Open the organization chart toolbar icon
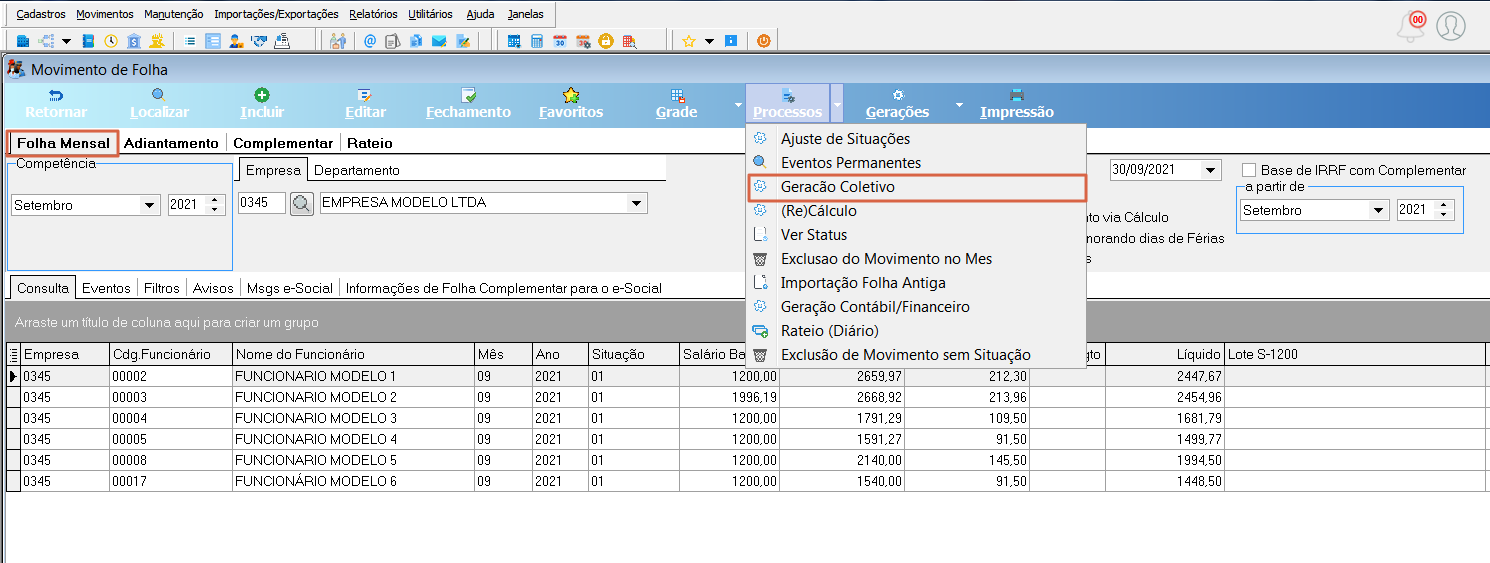This screenshot has width=1490, height=563. (46, 41)
